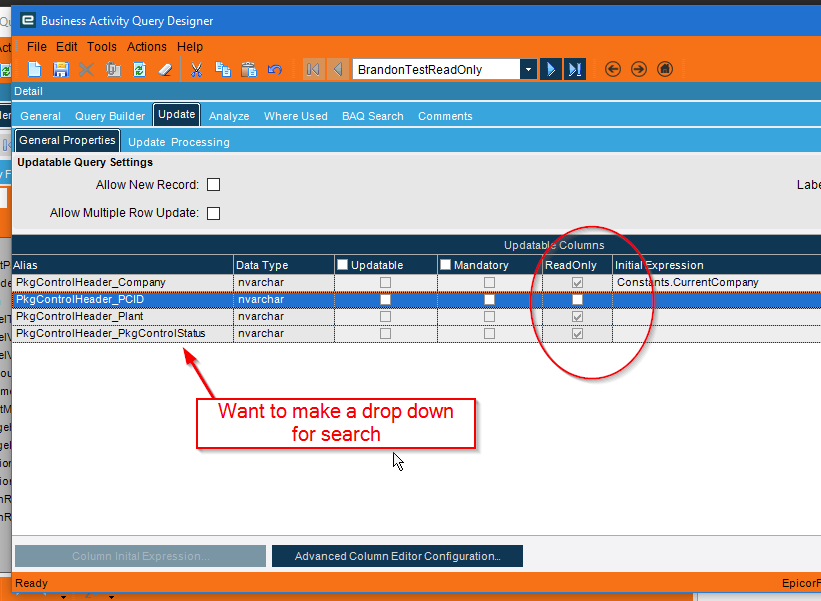Open the Comments tab

coord(445,116)
